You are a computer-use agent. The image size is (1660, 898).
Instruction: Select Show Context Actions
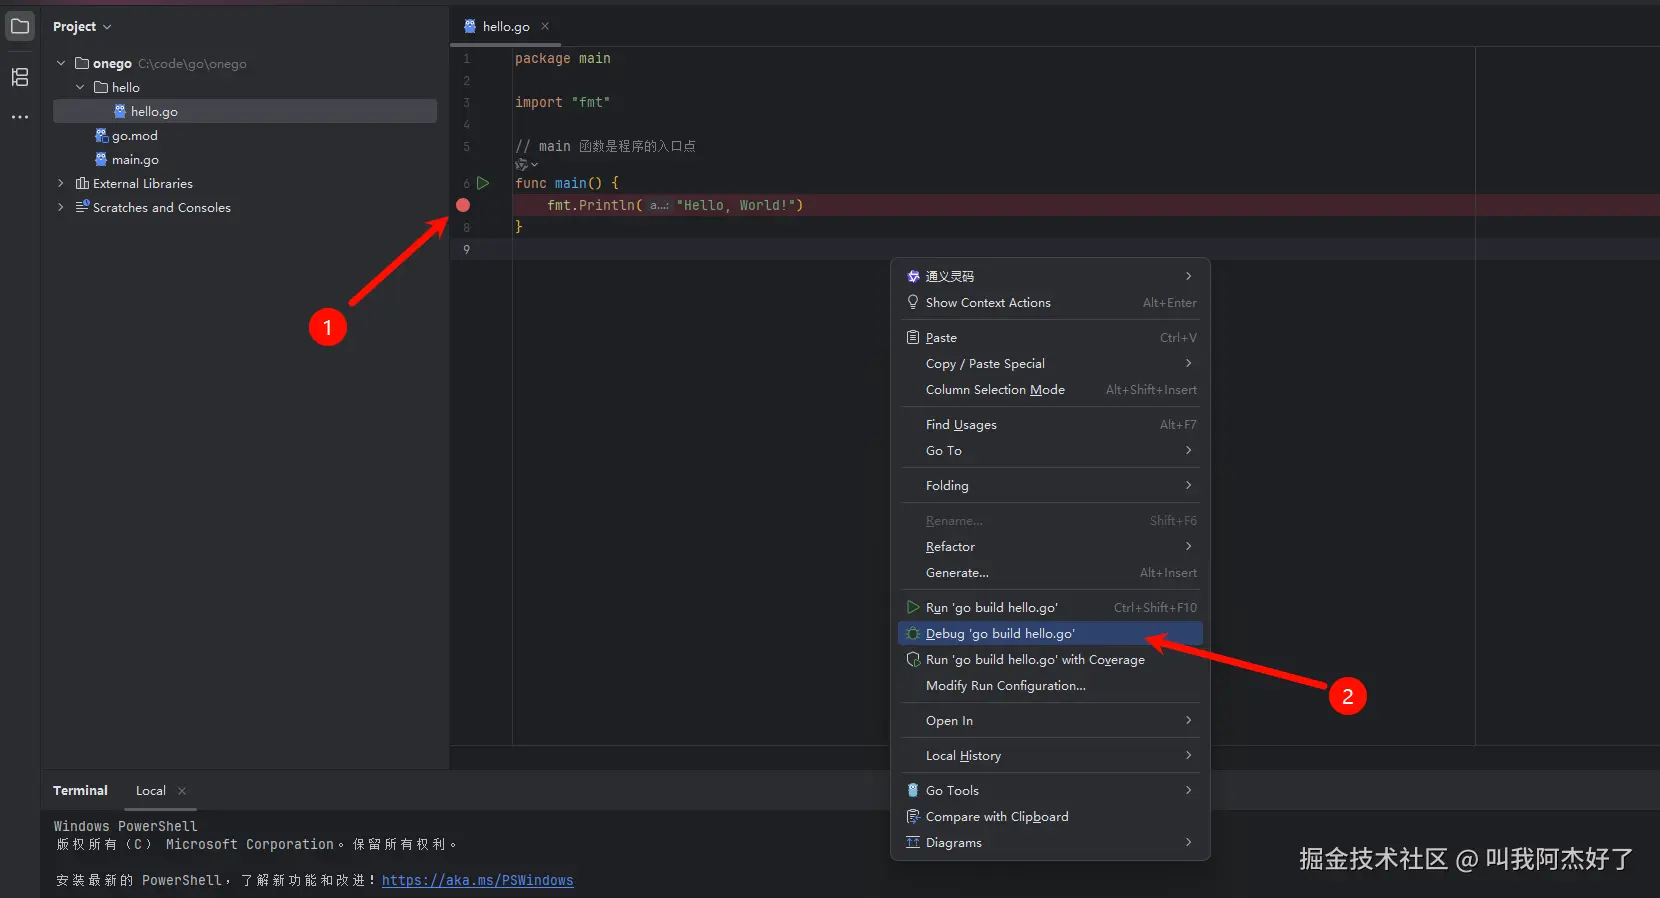[1050, 302]
